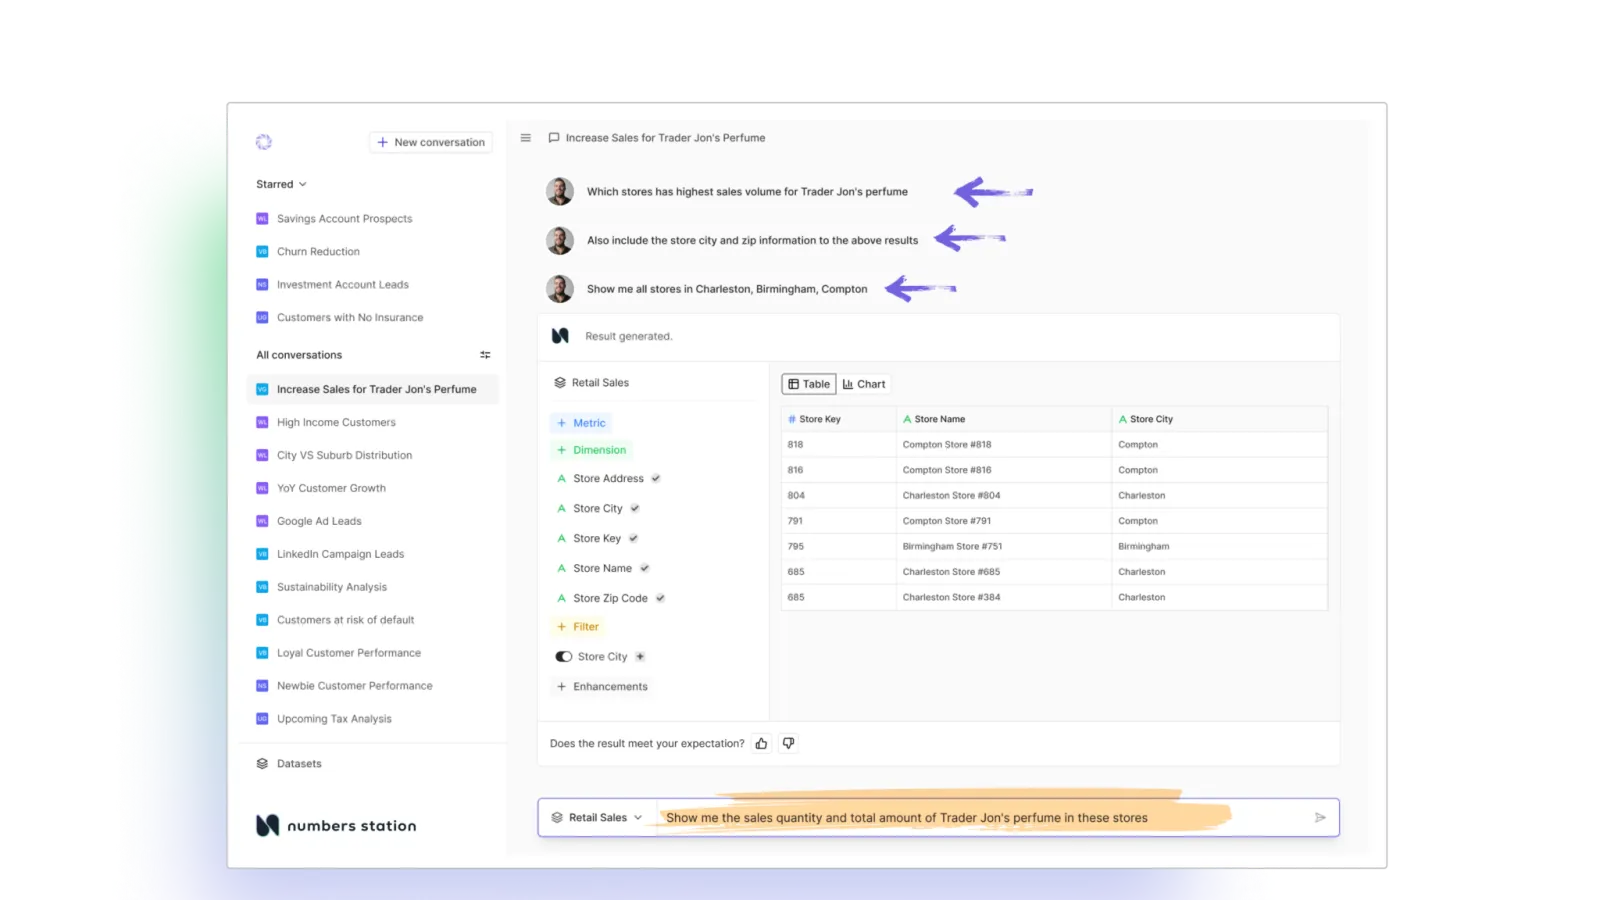The height and width of the screenshot is (900, 1600).
Task: Open Datasets from the sidebar
Action: [299, 763]
